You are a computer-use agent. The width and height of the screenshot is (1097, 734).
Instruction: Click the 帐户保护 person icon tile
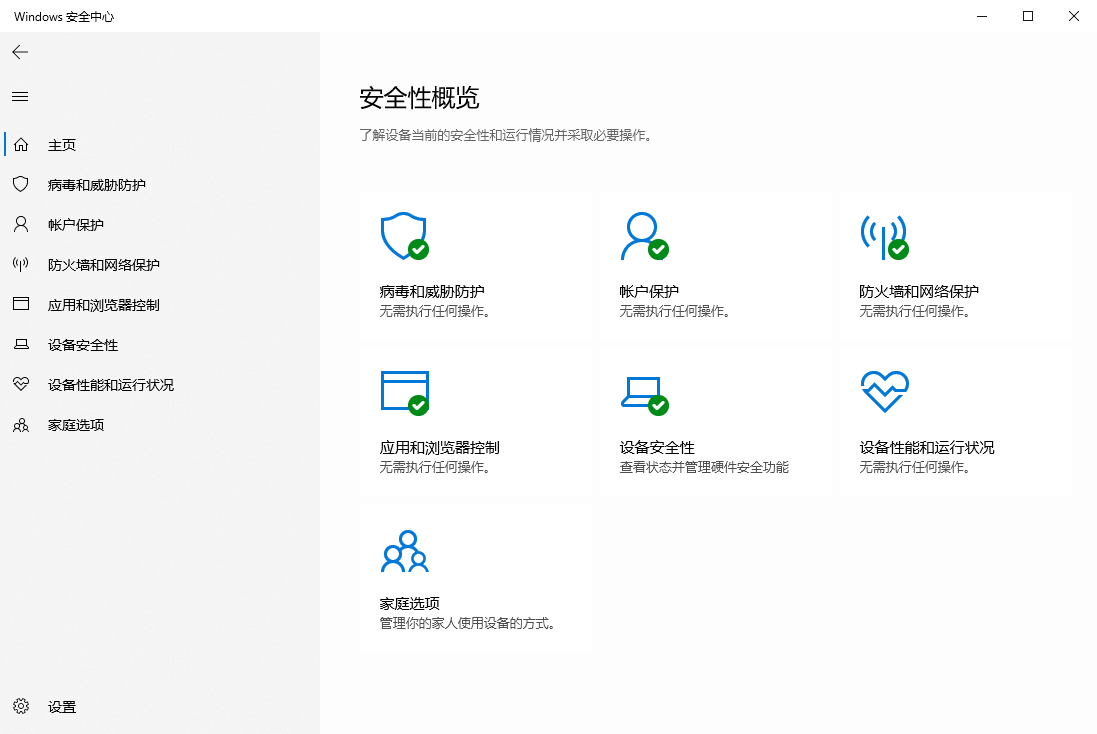(643, 236)
